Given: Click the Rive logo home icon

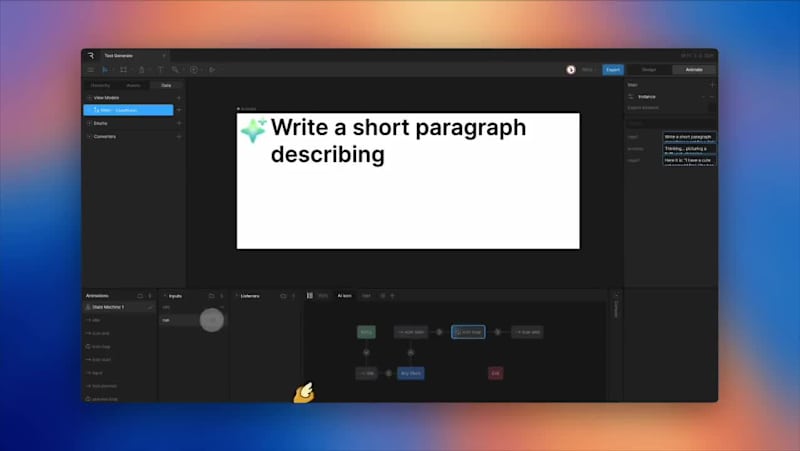Looking at the screenshot, I should pyautogui.click(x=91, y=56).
